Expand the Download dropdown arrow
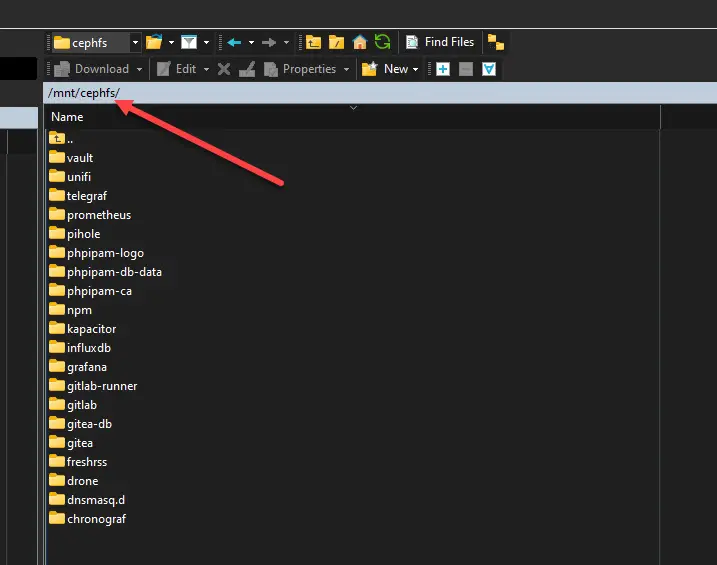 click(139, 69)
